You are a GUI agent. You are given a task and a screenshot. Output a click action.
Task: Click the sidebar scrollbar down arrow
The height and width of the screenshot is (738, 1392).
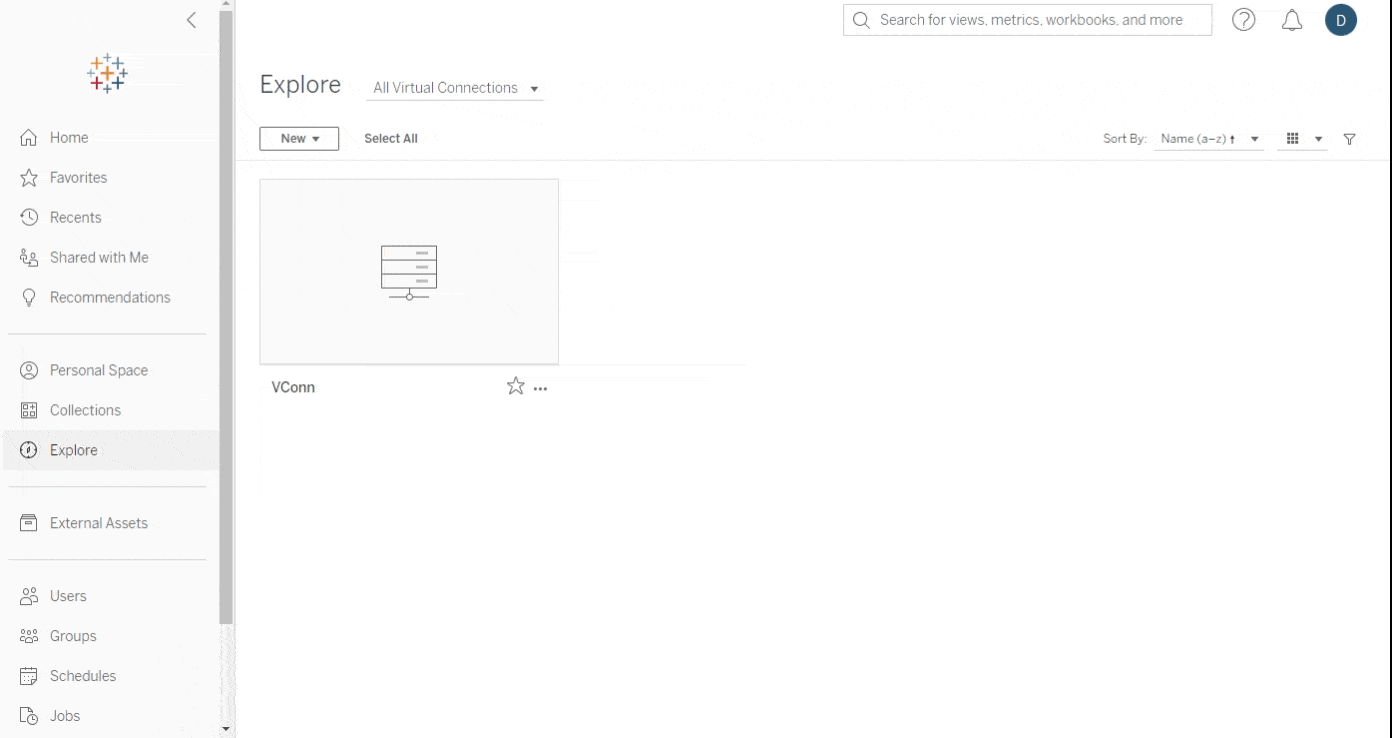226,730
